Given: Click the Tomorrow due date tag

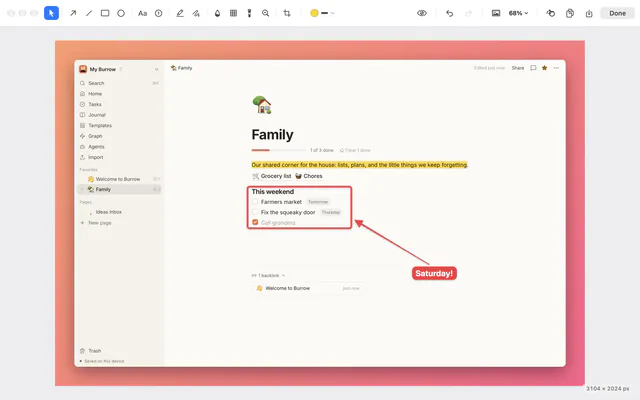Looking at the screenshot, I should [x=318, y=202].
